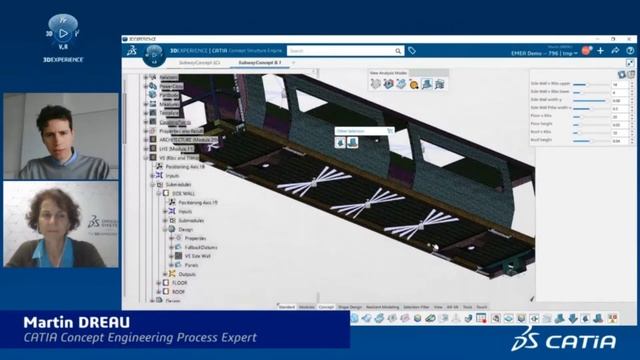Select the Panels item in the tree

click(191, 265)
